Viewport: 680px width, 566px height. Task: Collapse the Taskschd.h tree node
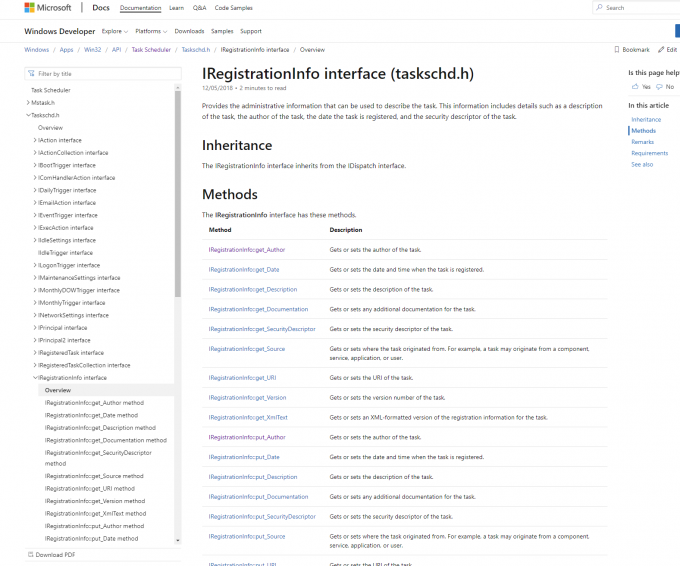pyautogui.click(x=28, y=115)
